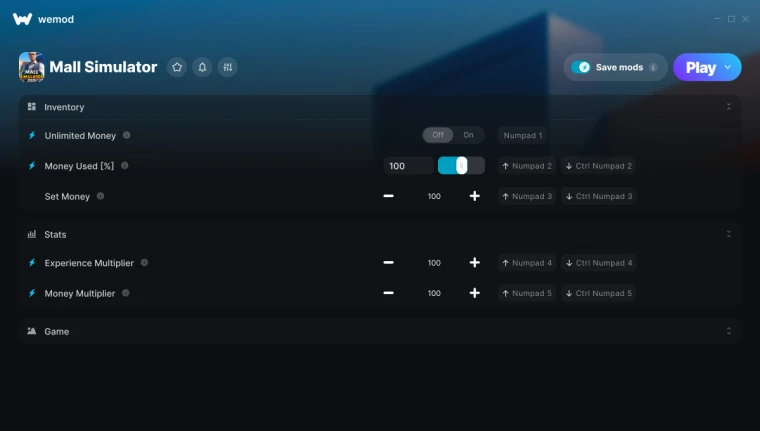760x431 pixels.
Task: Show info icon beside Unlimited Money
Action: coord(127,135)
